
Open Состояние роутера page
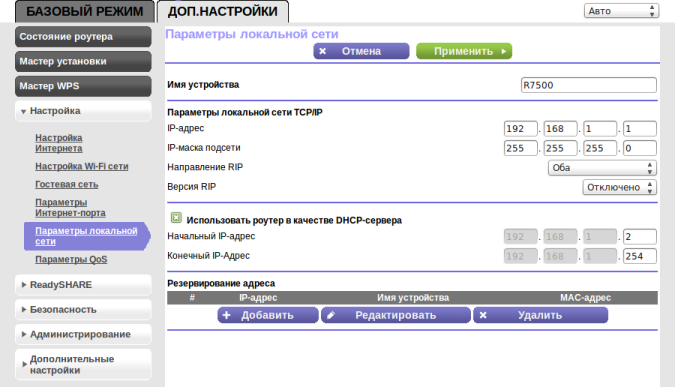point(83,37)
